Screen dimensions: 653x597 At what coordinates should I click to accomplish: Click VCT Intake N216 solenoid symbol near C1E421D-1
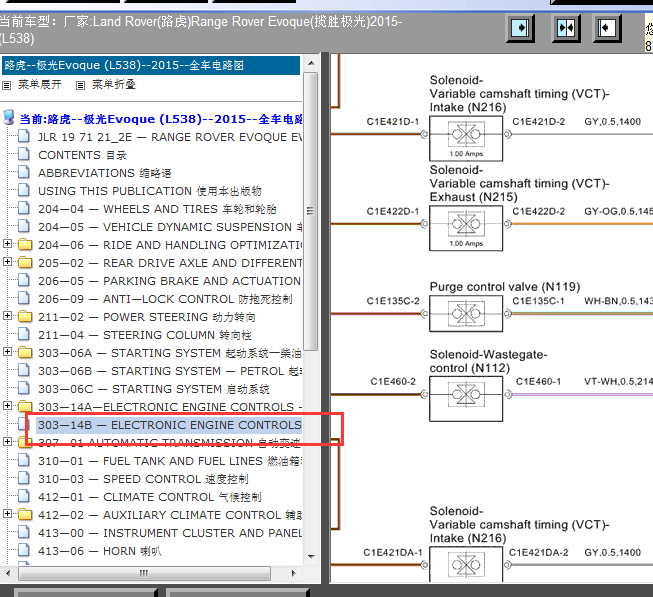466,138
